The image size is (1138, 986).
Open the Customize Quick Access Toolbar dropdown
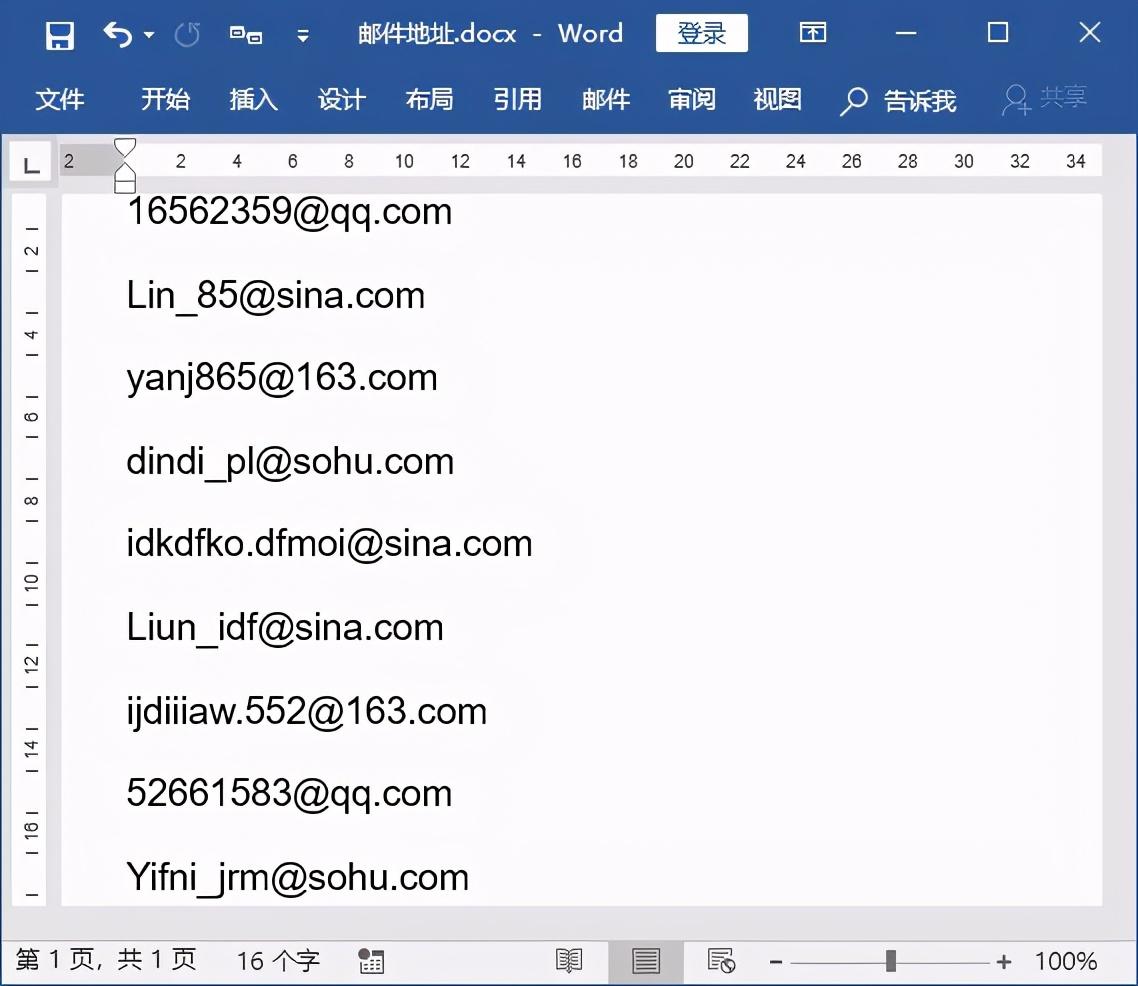[x=303, y=36]
